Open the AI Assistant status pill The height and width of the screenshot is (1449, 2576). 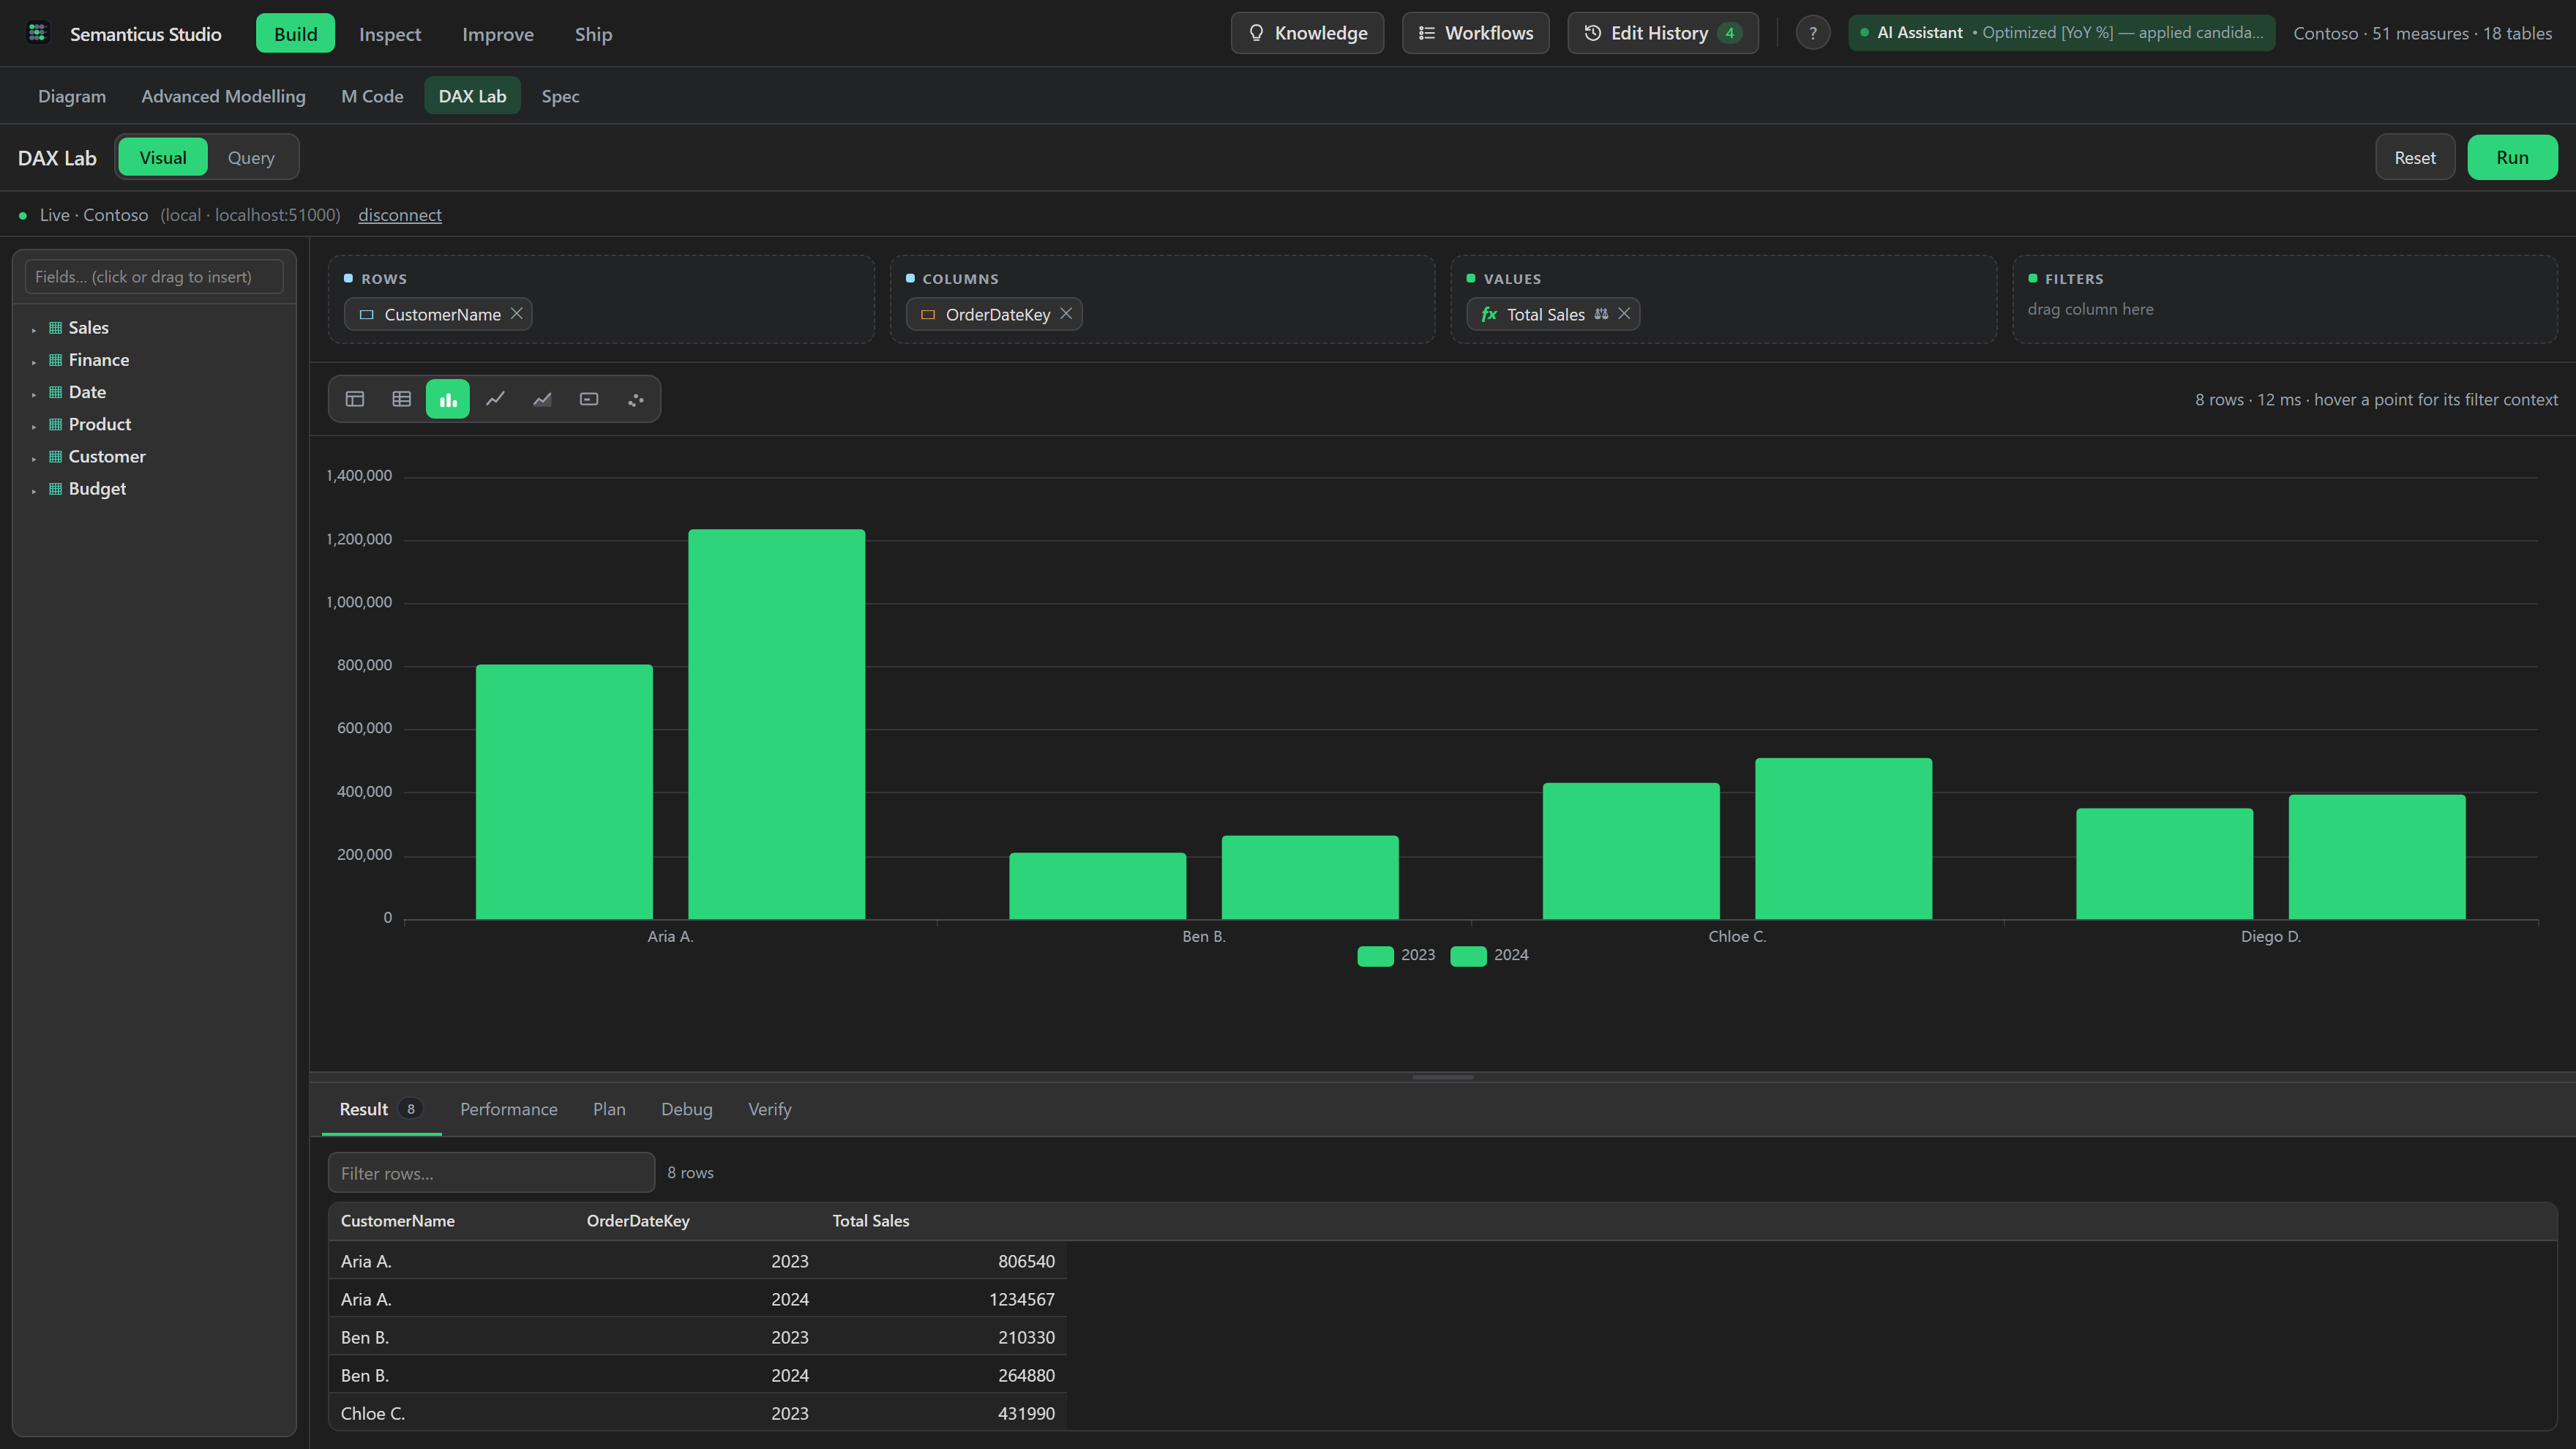(2061, 33)
